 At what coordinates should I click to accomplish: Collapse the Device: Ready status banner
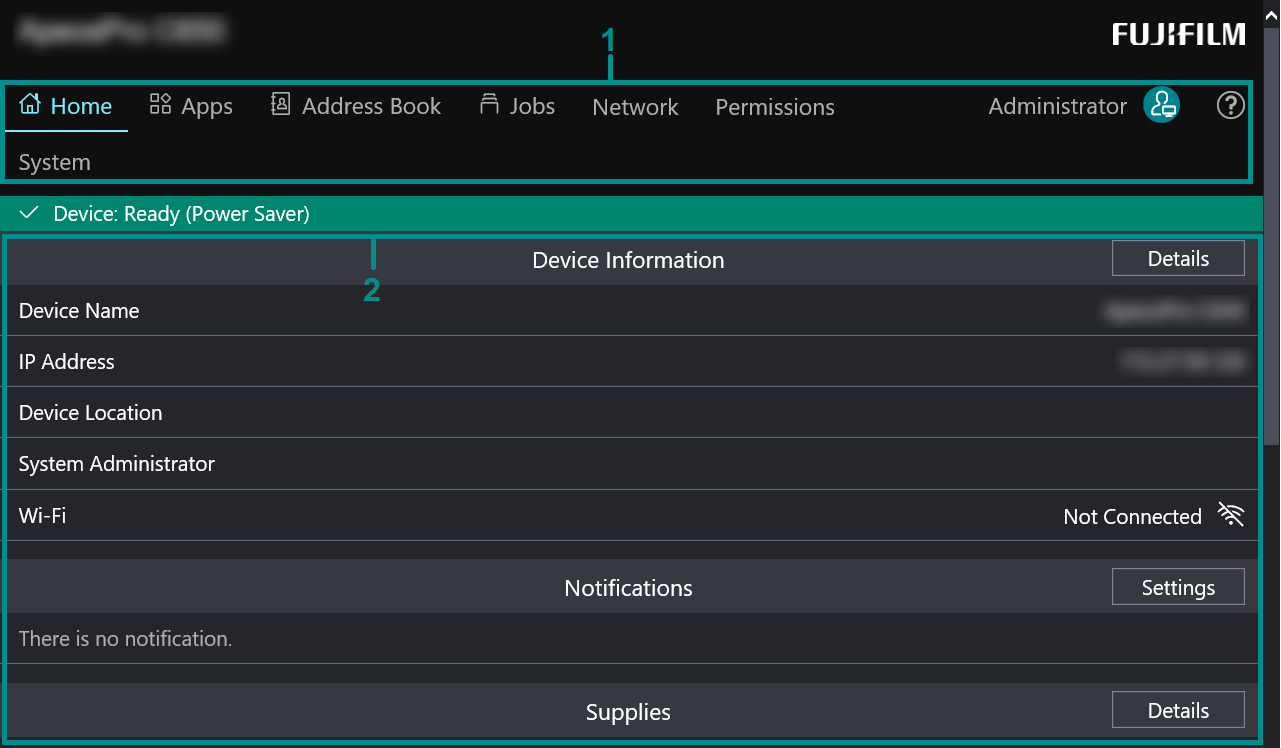pyautogui.click(x=29, y=213)
